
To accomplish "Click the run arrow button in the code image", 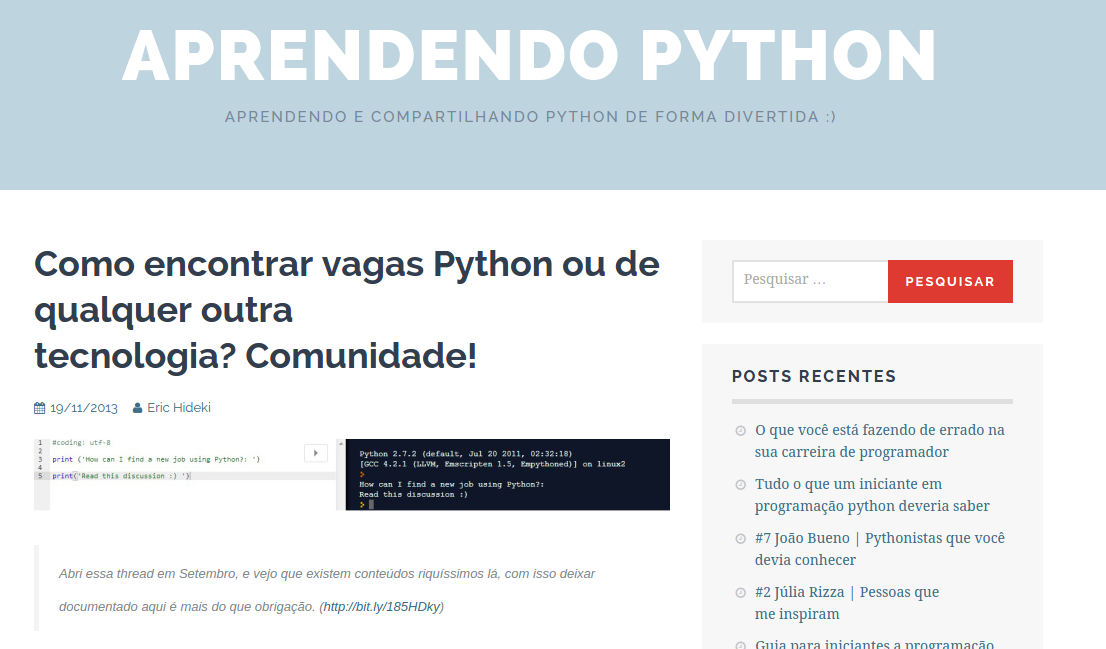I will [x=316, y=453].
